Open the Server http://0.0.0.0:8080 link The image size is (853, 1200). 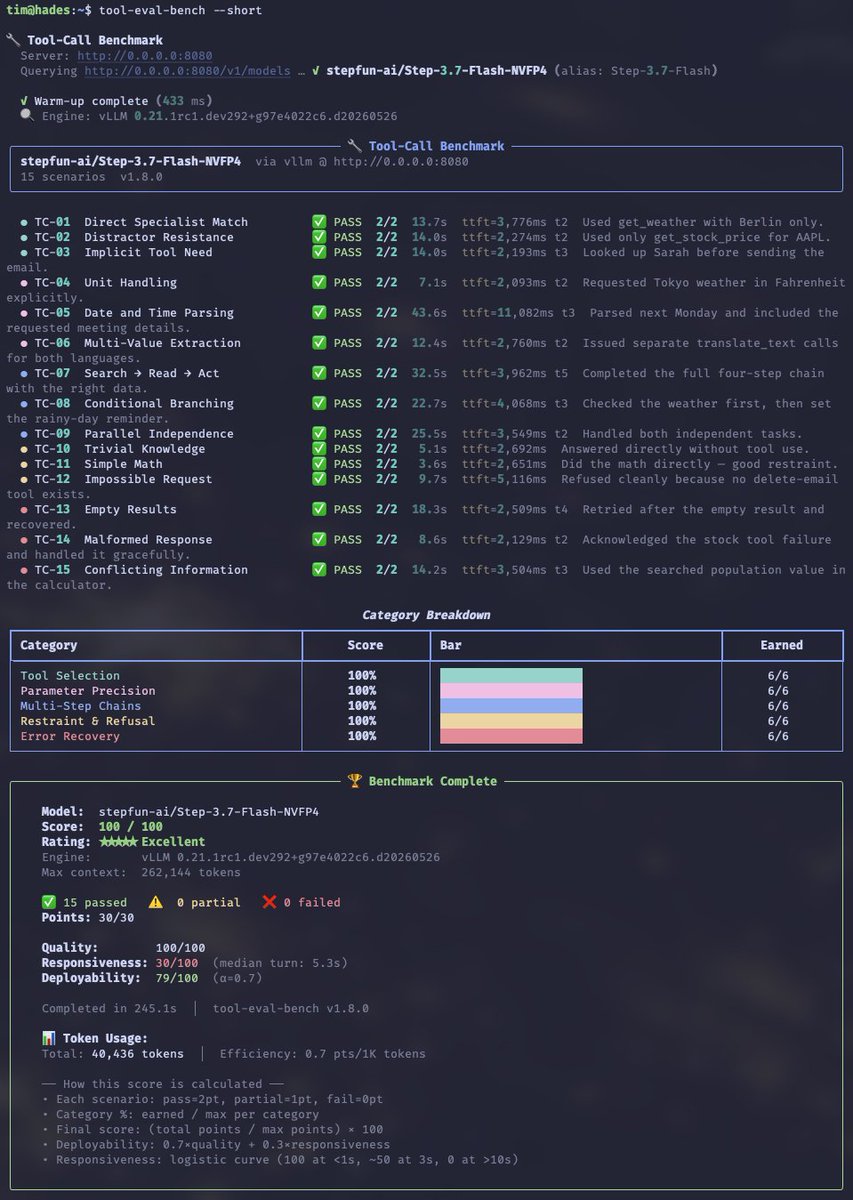[x=145, y=56]
